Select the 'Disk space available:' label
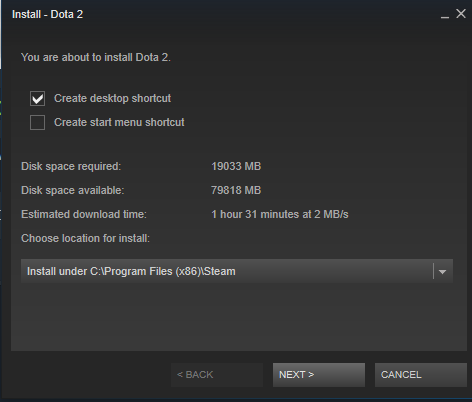Viewport: 472px width, 402px height. pos(73,190)
